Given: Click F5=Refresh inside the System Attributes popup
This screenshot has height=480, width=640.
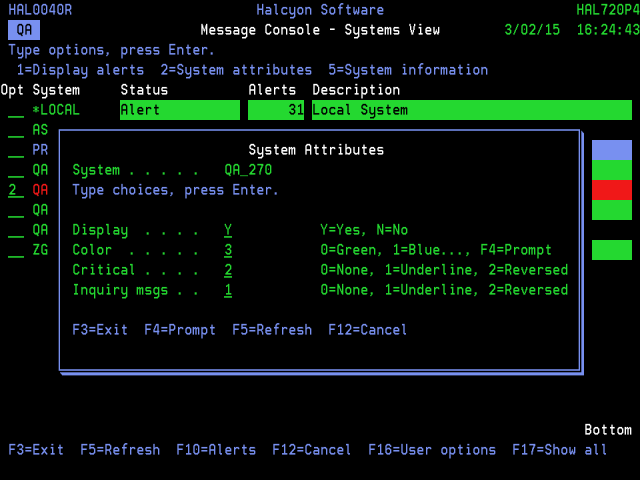Looking at the screenshot, I should 271,330.
